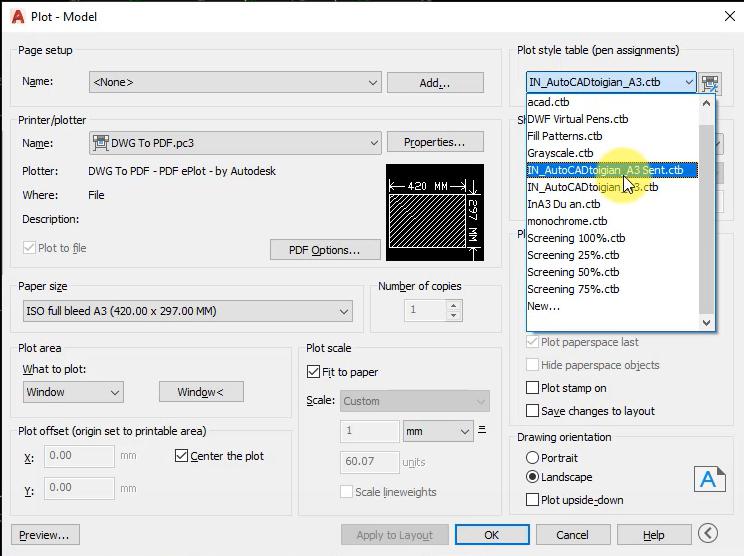The image size is (744, 556).
Task: Click Help button
Action: pos(654,535)
